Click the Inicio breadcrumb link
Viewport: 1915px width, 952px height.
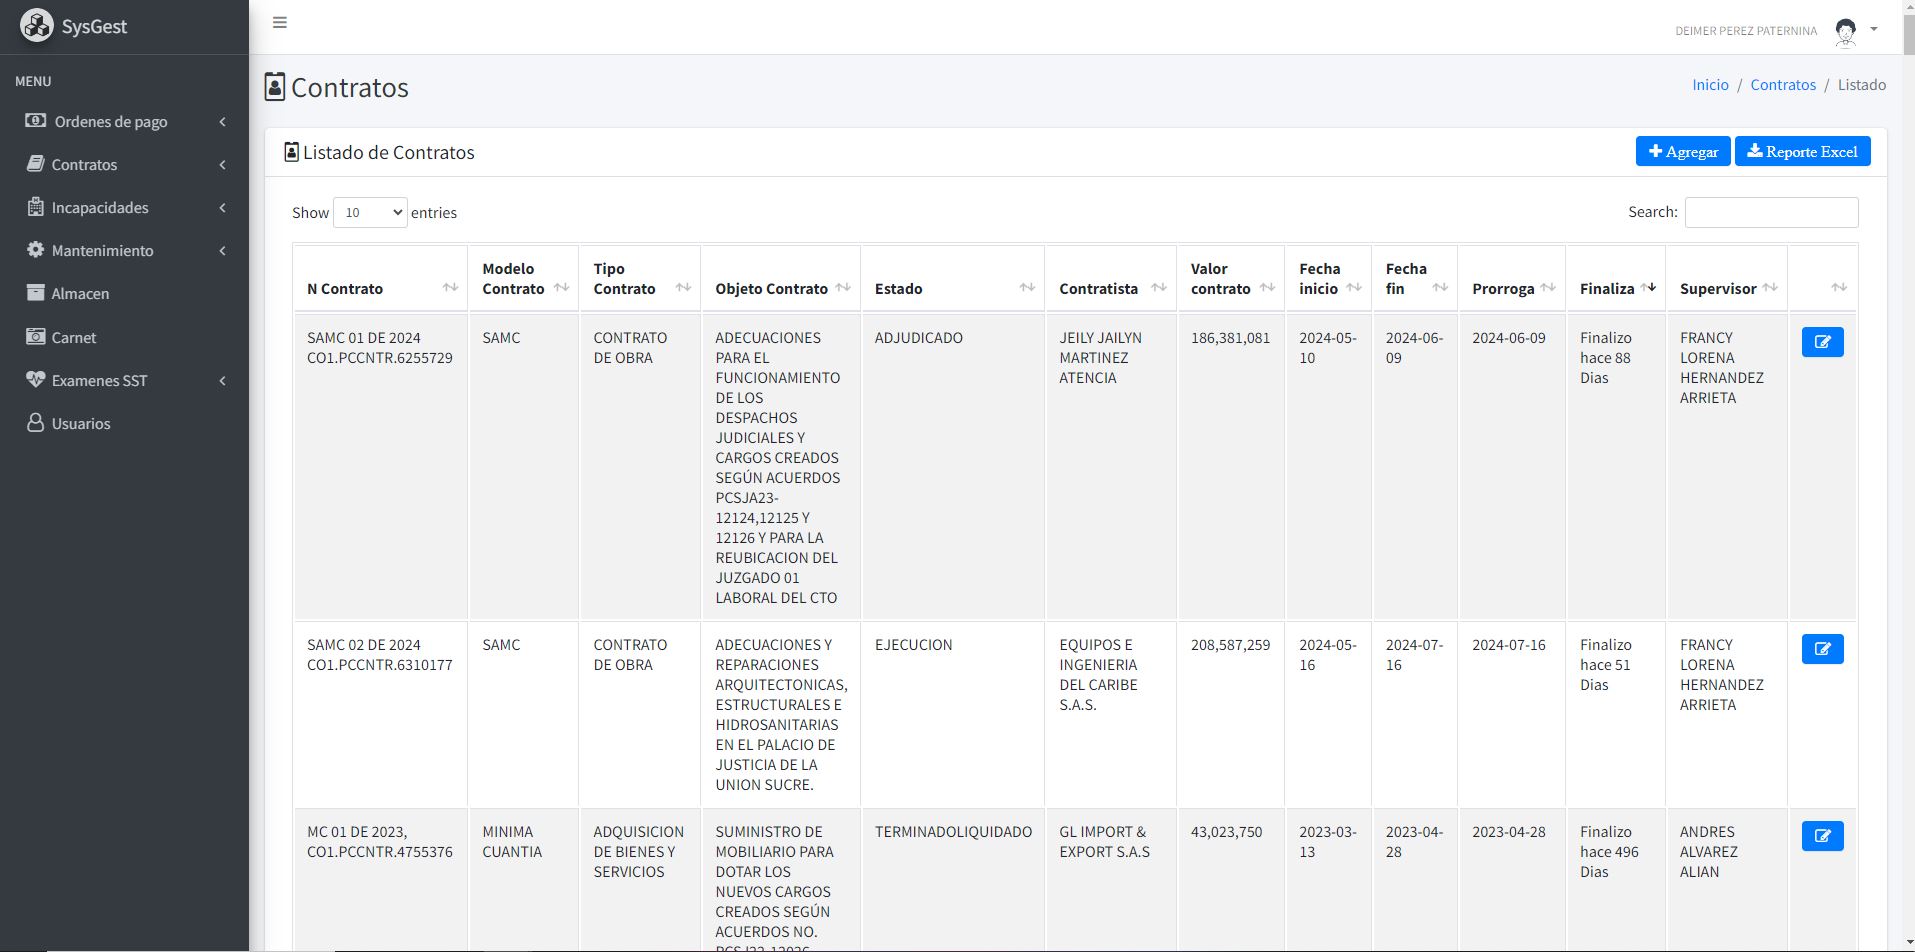coord(1710,85)
